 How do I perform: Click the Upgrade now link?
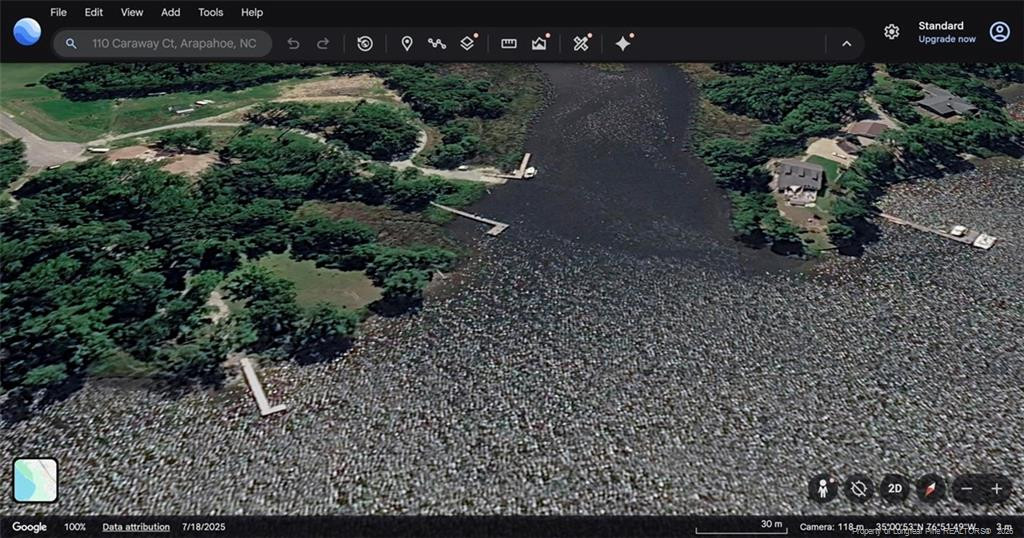(x=946, y=39)
